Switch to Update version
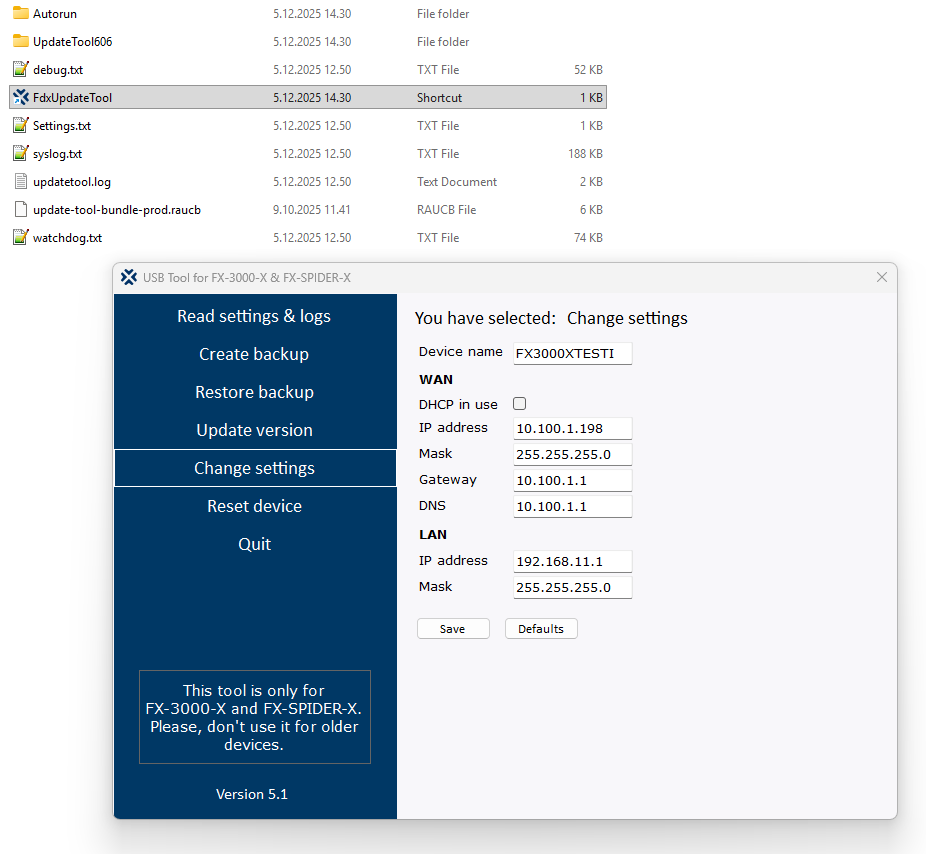Image resolution: width=926 pixels, height=854 pixels. pos(253,430)
